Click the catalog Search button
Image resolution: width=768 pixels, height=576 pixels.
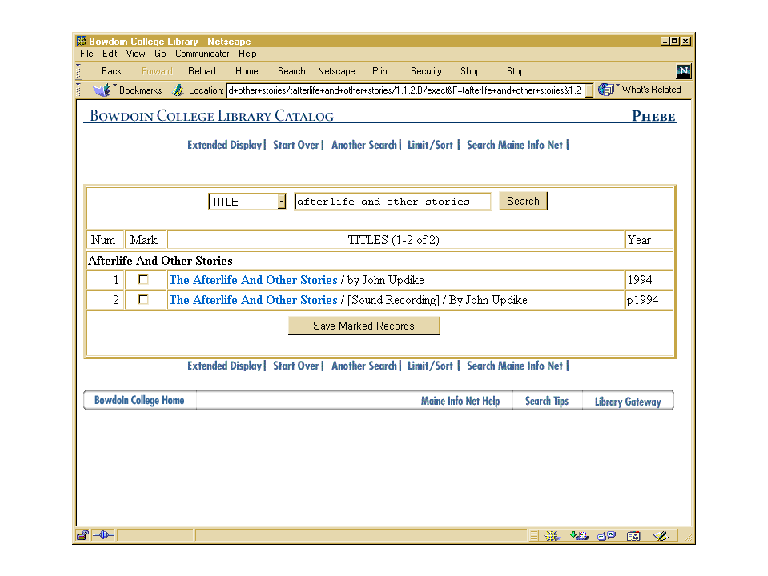pyautogui.click(x=523, y=201)
